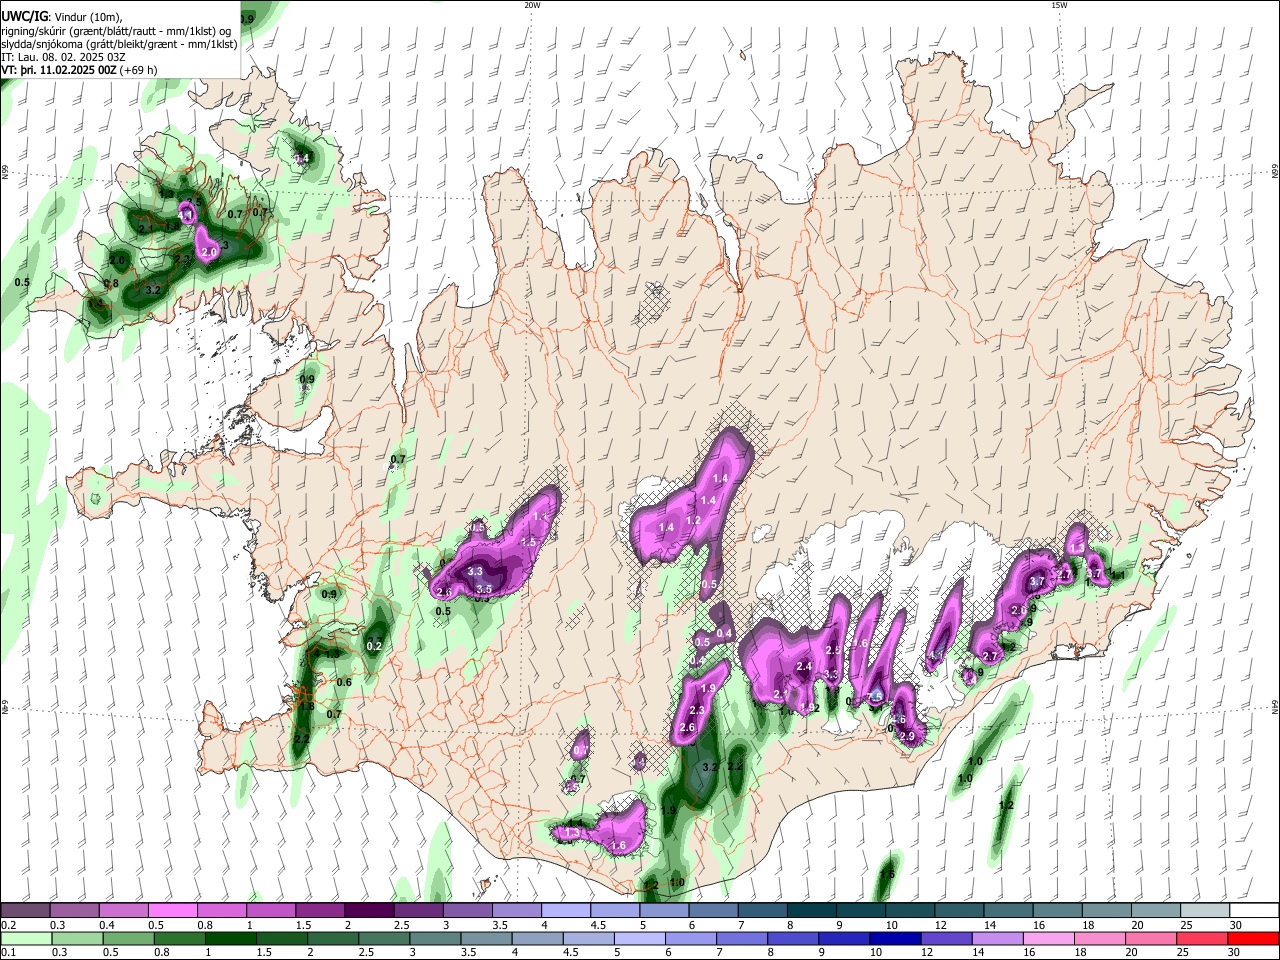
Task: Click the "UWC/IG" title text
Action: pos(25,17)
